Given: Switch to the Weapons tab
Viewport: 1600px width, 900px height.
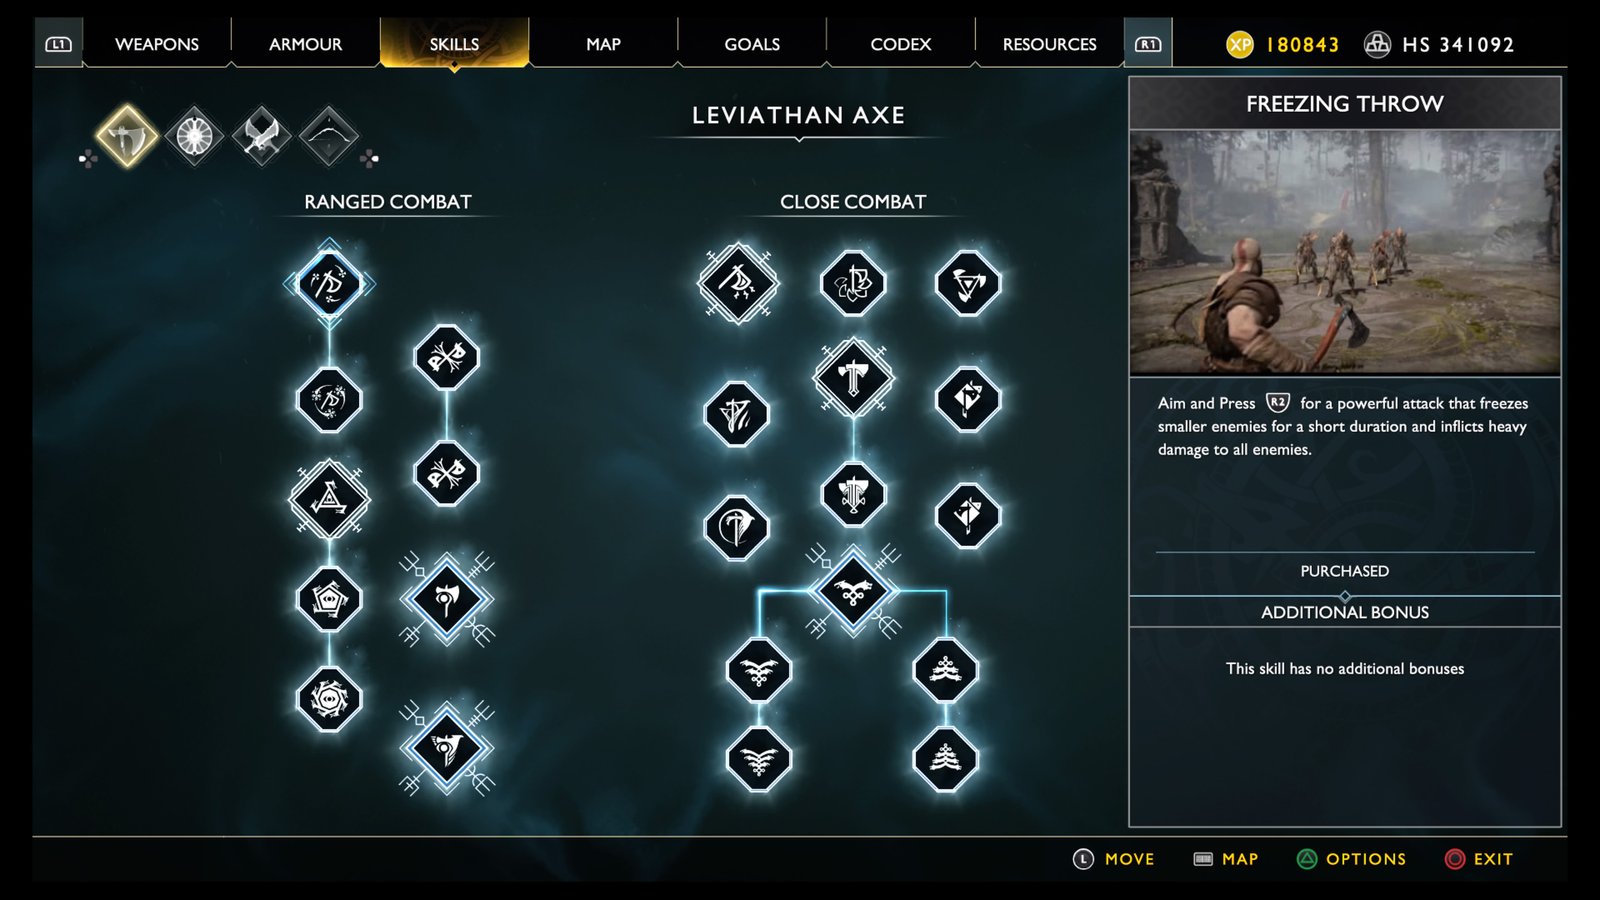Looking at the screenshot, I should 157,44.
